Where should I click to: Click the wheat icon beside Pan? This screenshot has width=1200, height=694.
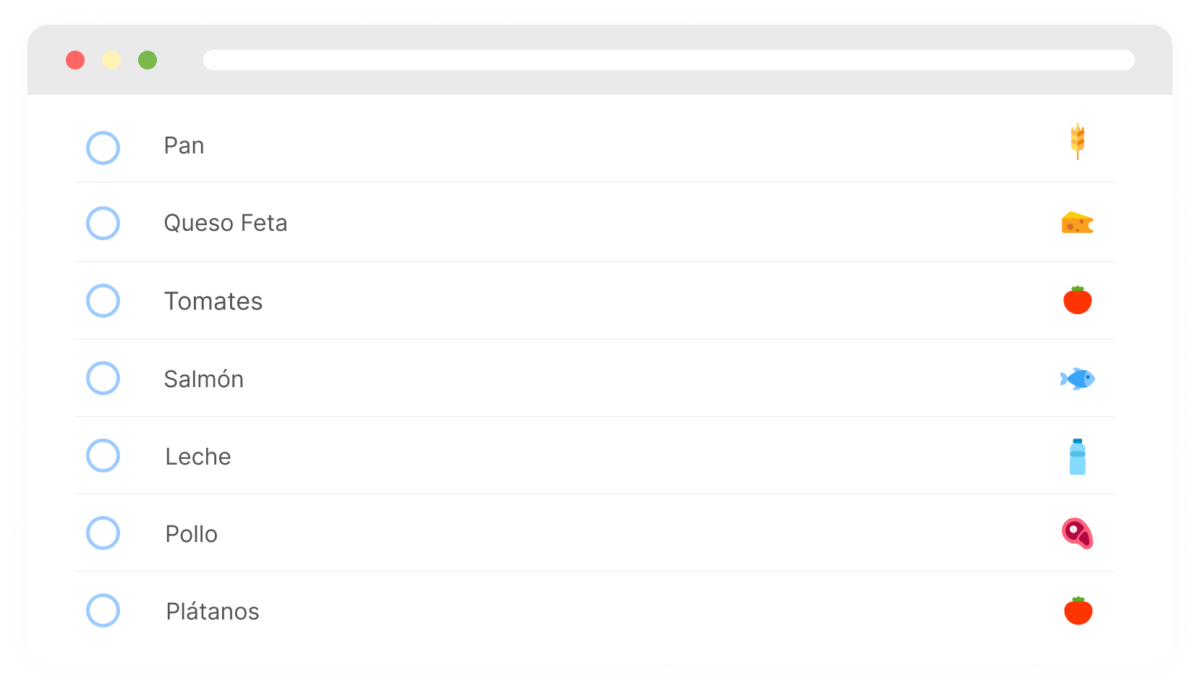[x=1077, y=142]
